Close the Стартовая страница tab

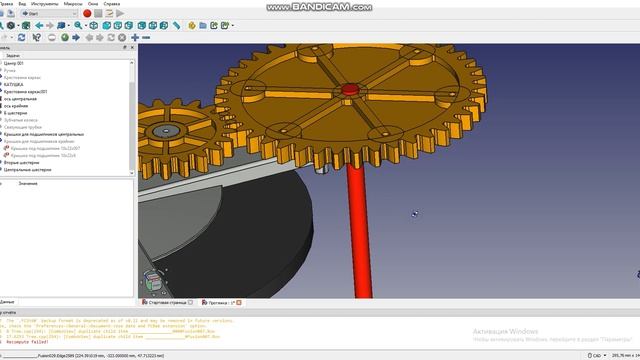(x=190, y=302)
